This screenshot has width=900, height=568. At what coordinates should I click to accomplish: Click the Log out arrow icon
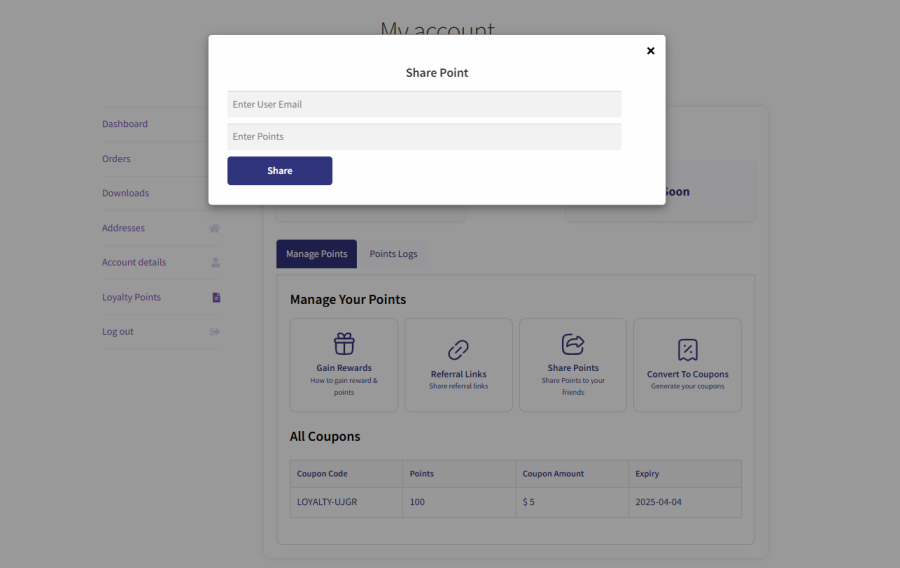(215, 332)
